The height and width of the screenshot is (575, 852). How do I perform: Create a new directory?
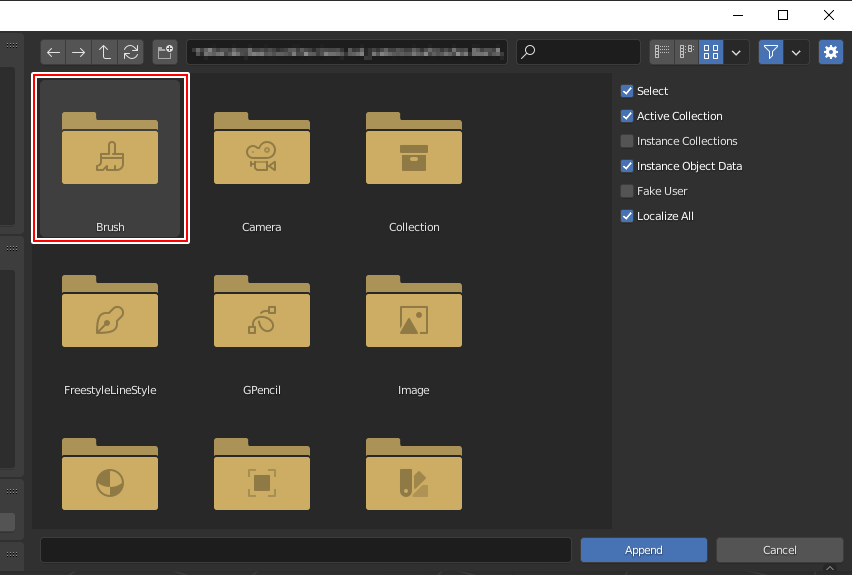(165, 52)
